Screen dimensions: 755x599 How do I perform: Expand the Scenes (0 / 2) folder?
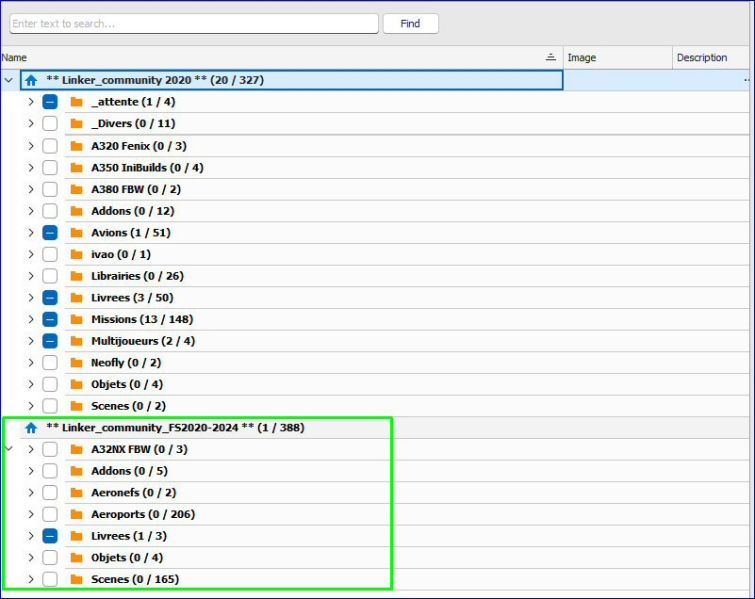31,406
